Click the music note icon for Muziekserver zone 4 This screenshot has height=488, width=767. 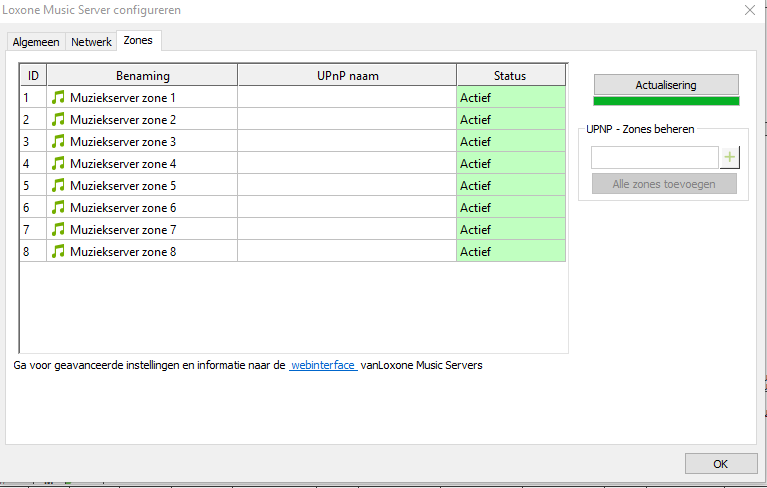pos(58,163)
